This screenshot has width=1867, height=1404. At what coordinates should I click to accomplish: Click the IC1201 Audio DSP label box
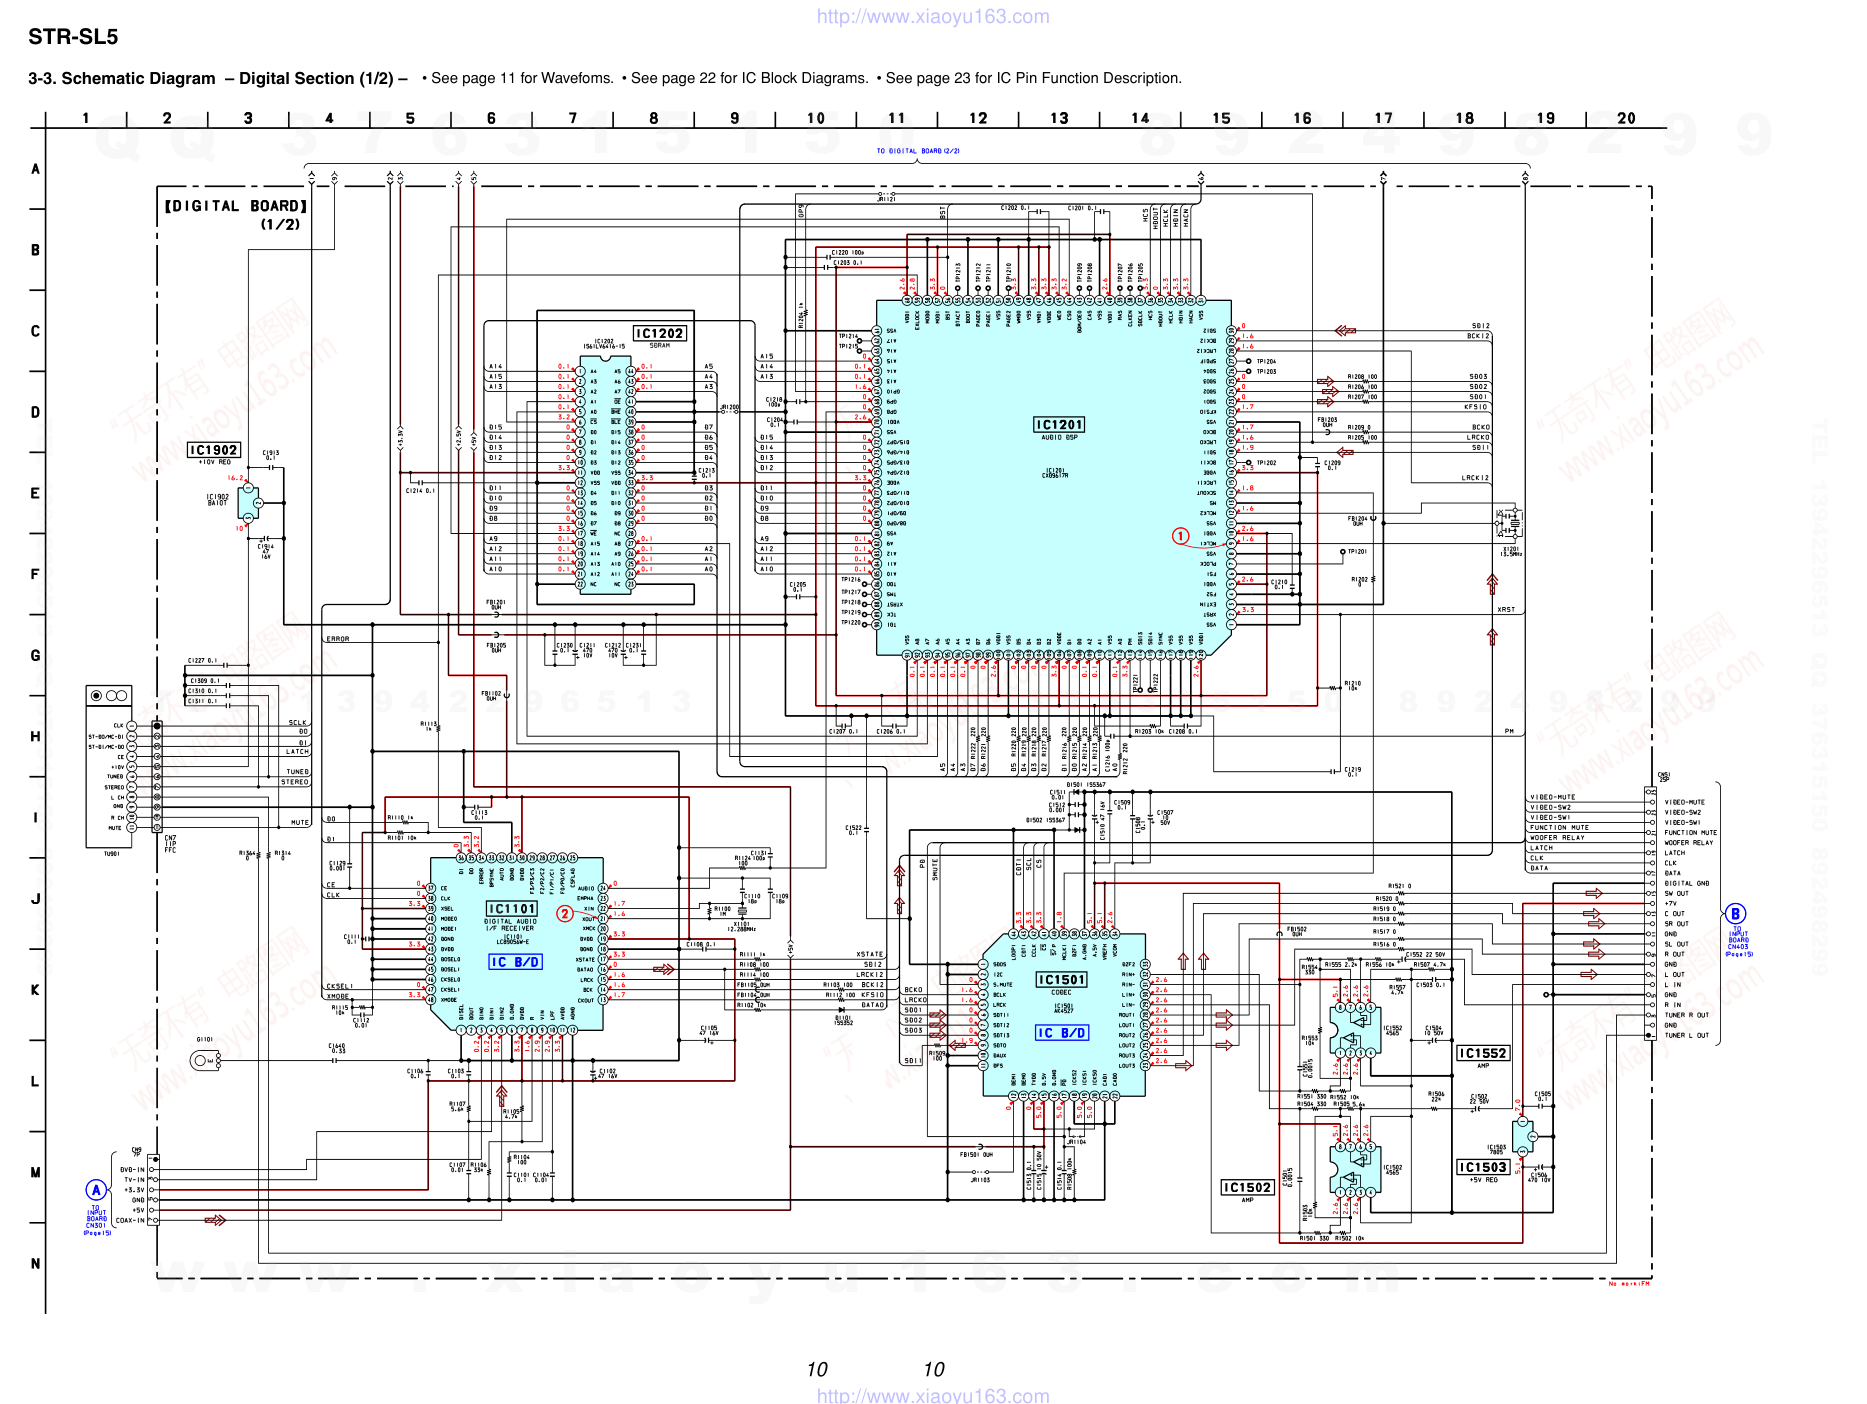[1059, 425]
